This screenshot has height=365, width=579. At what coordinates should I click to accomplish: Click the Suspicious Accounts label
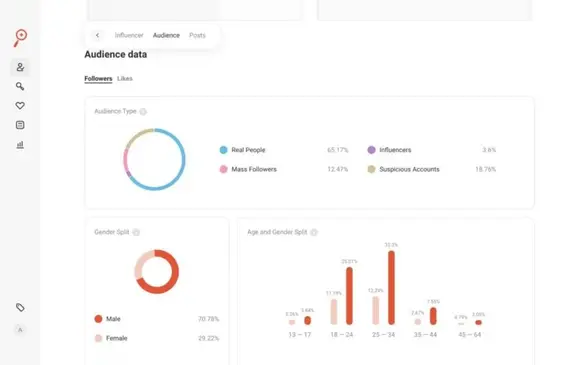point(410,169)
